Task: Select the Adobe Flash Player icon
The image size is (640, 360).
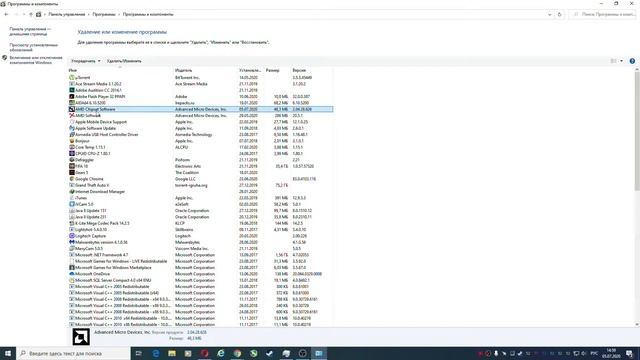Action: click(x=72, y=96)
